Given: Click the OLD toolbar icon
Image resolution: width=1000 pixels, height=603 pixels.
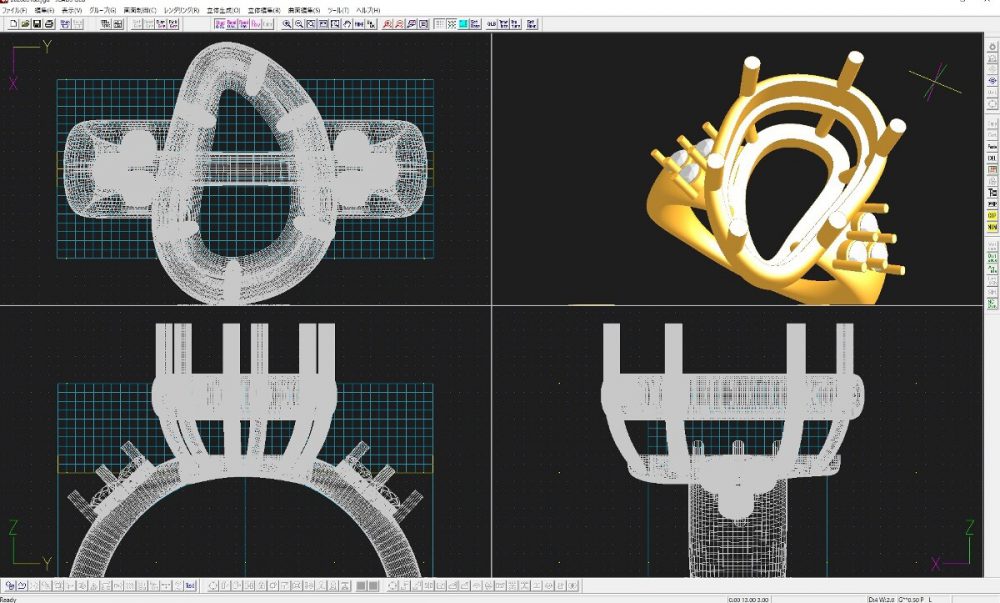Looking at the screenshot, I should click(x=492, y=24).
